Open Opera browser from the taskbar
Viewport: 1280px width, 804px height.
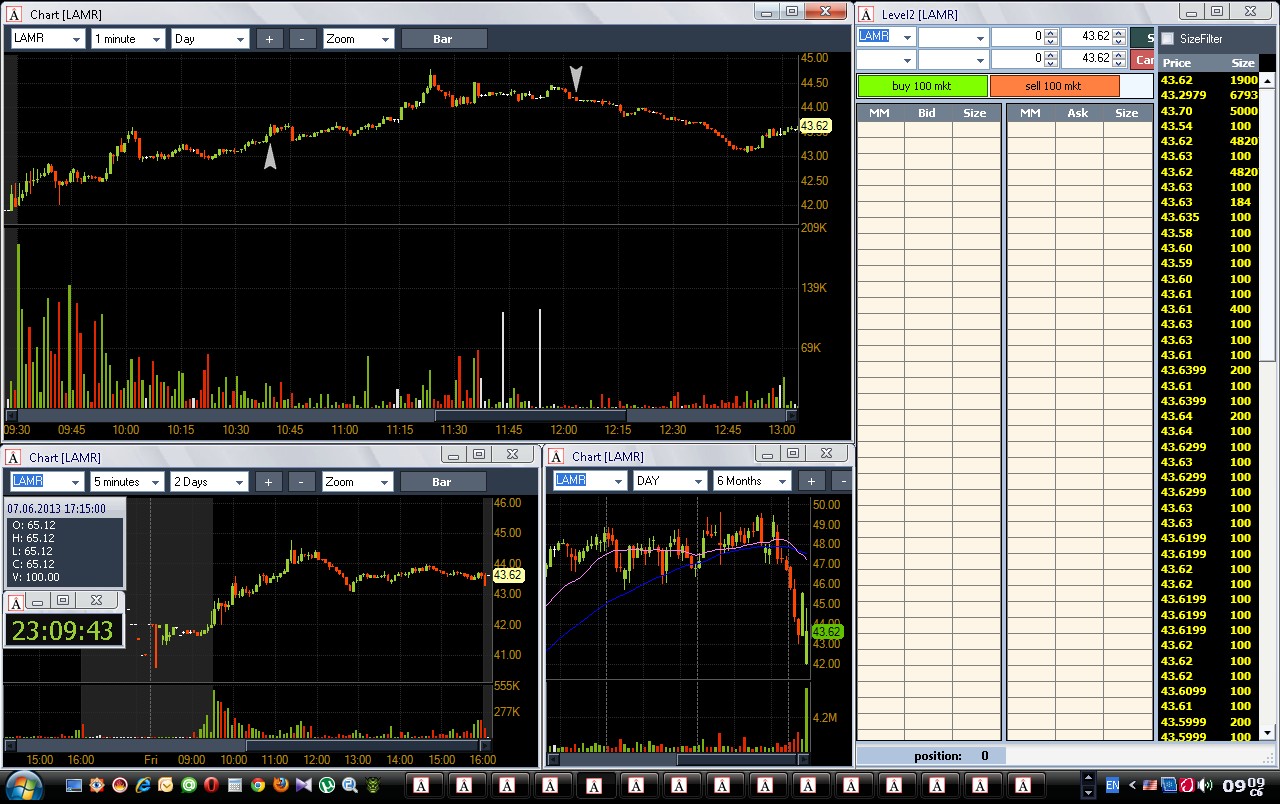point(211,785)
